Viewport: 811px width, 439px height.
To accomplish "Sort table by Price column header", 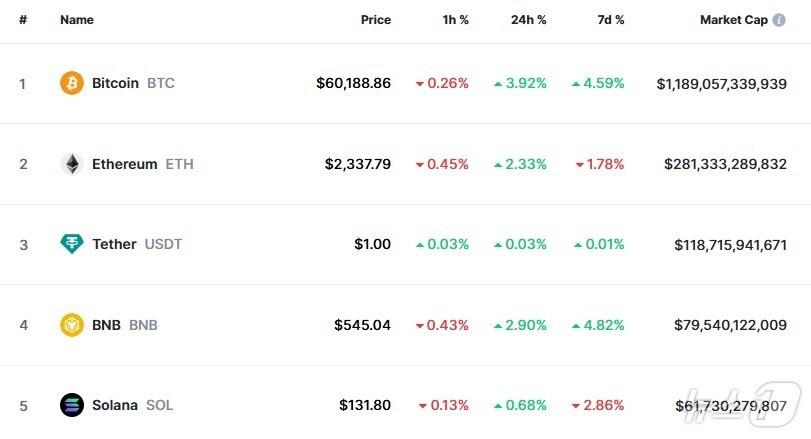I will pos(376,20).
